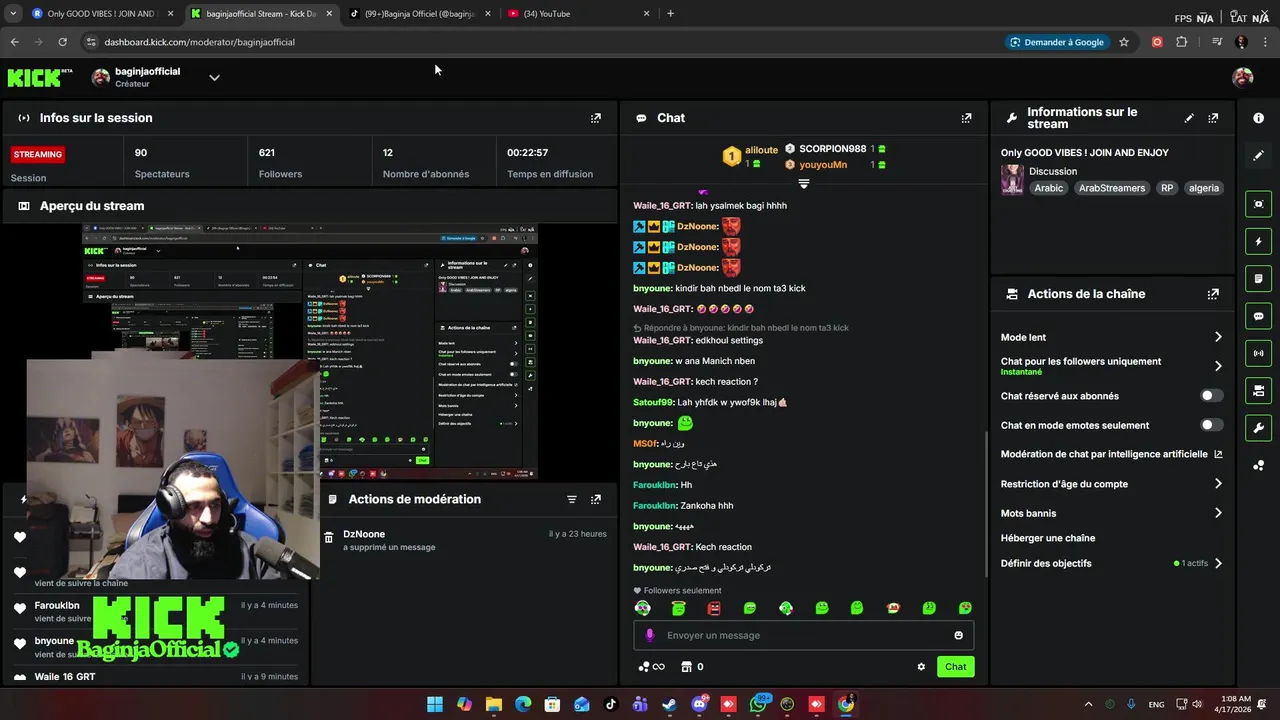The width and height of the screenshot is (1280, 720).
Task: Toggle the lightning bolt widget in the sidebar
Action: [x=1258, y=241]
